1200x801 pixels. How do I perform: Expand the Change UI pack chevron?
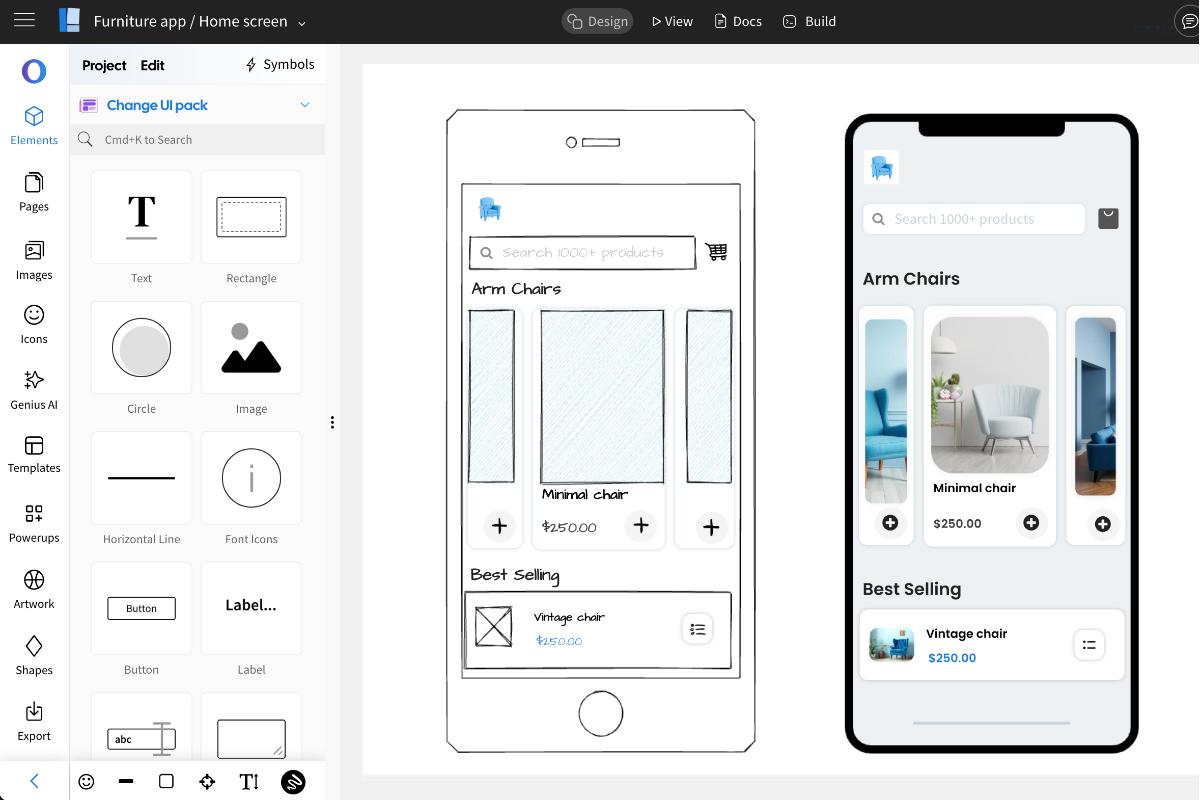pyautogui.click(x=305, y=105)
